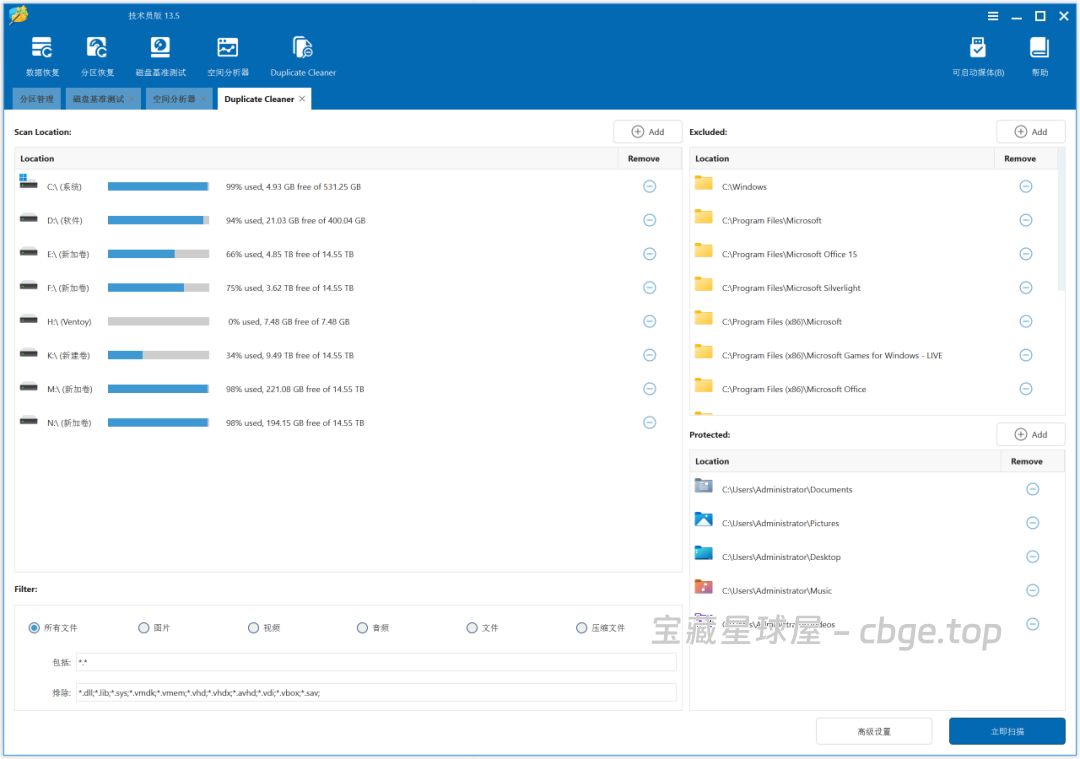Remove Documents folder from Protected list

1032,489
